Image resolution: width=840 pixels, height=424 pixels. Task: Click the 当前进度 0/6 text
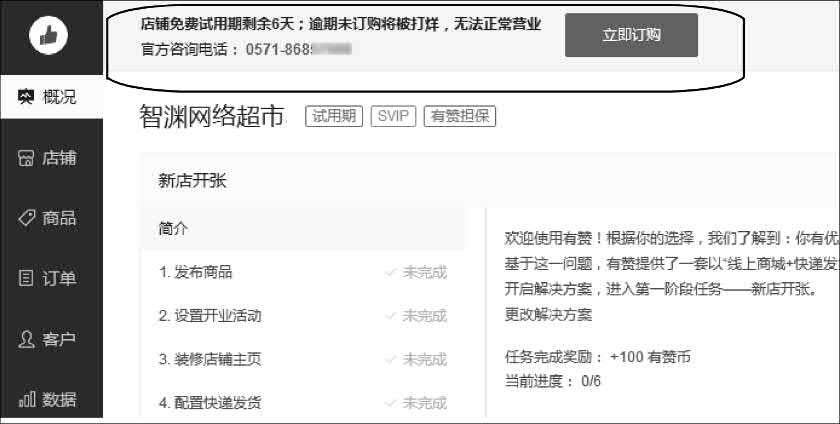(552, 382)
